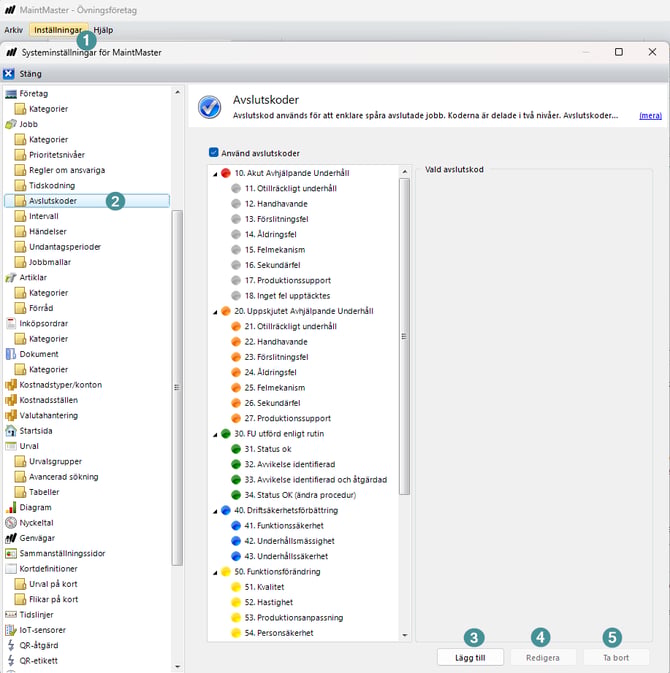Click the Kortdefinitioner card icon
Screen dimensions: 670x673
11,569
